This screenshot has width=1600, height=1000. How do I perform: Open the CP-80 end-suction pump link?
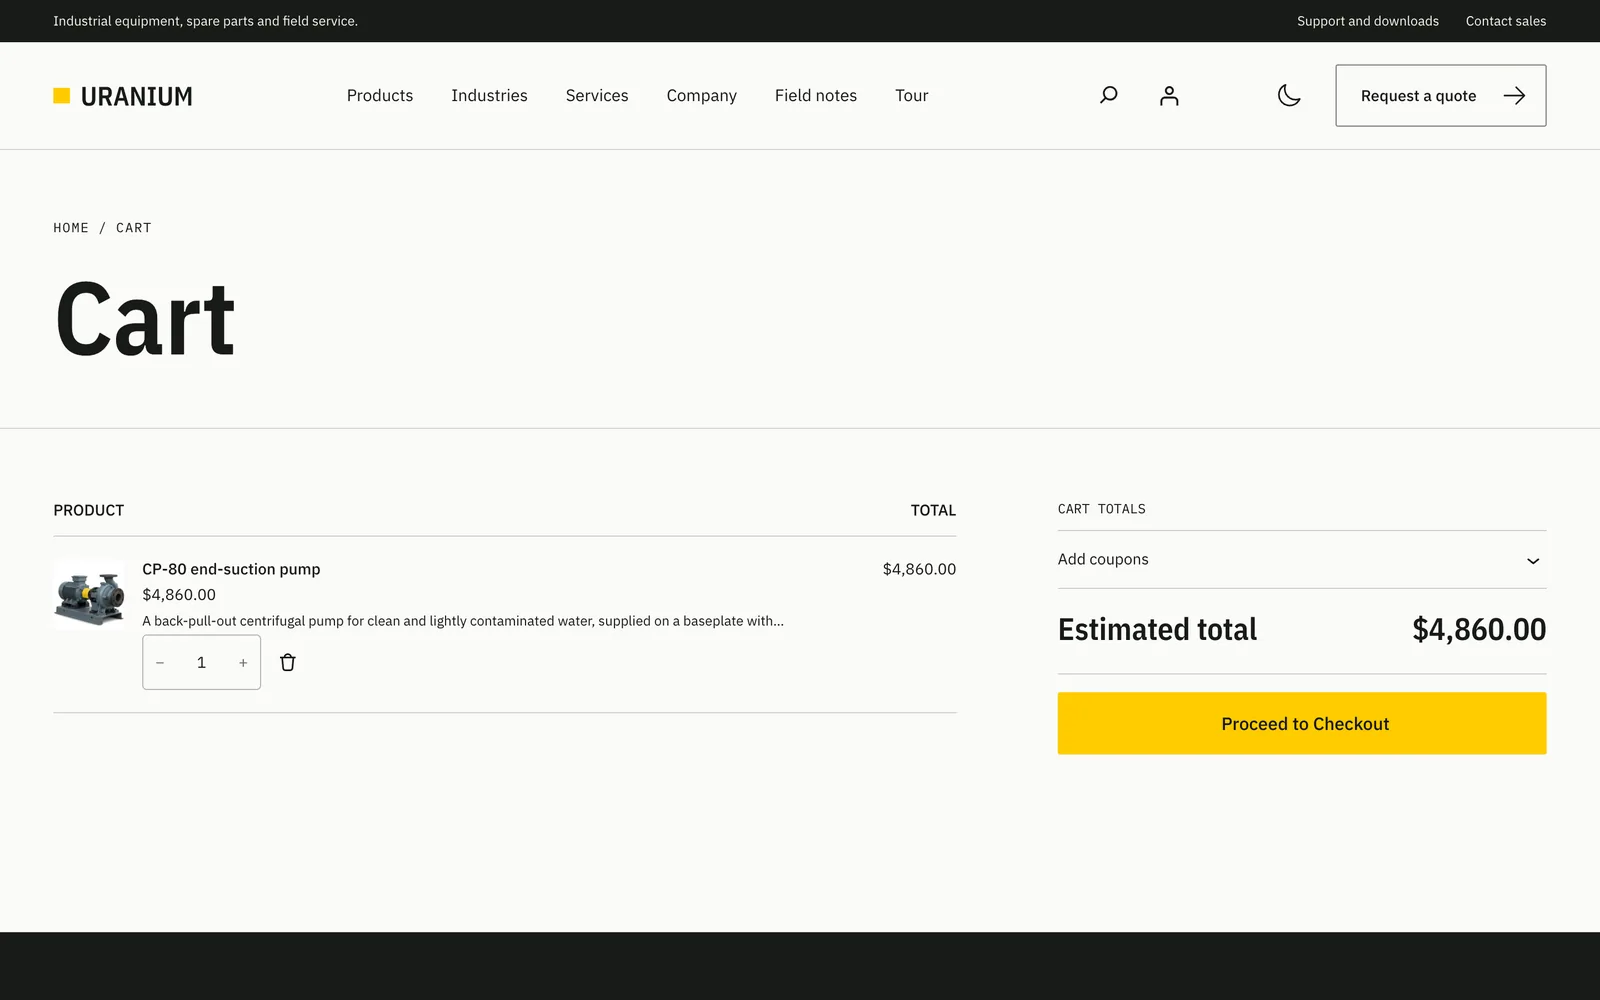coord(231,569)
